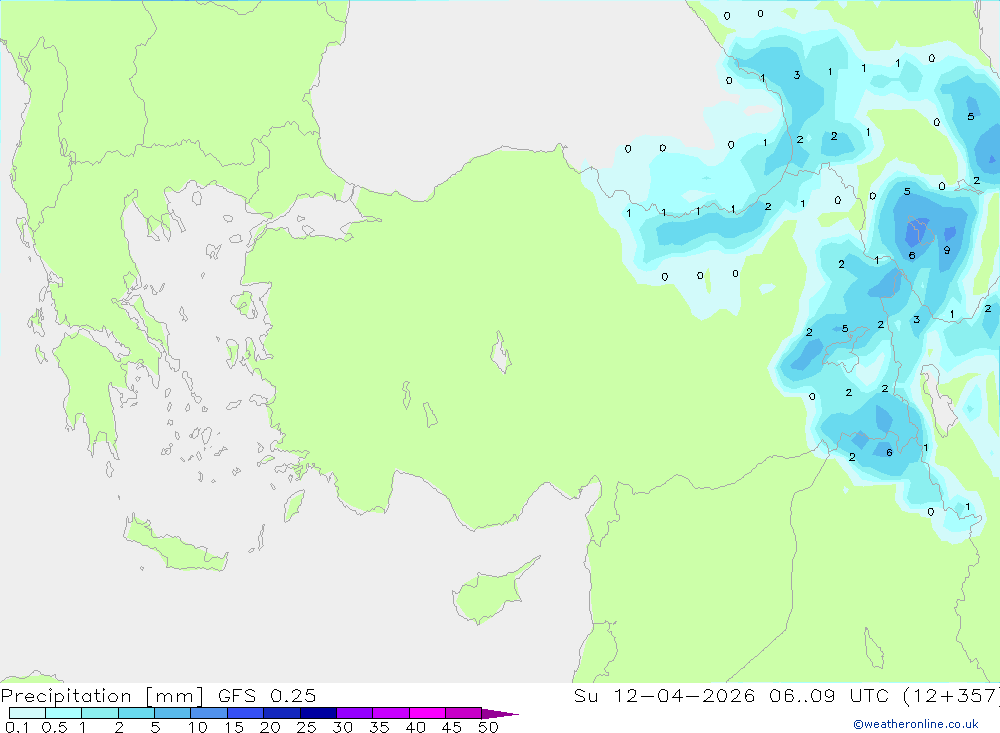Image resolution: width=1000 pixels, height=733 pixels.
Task: Select the legend swatch between 35 and 40
Action: tap(391, 713)
